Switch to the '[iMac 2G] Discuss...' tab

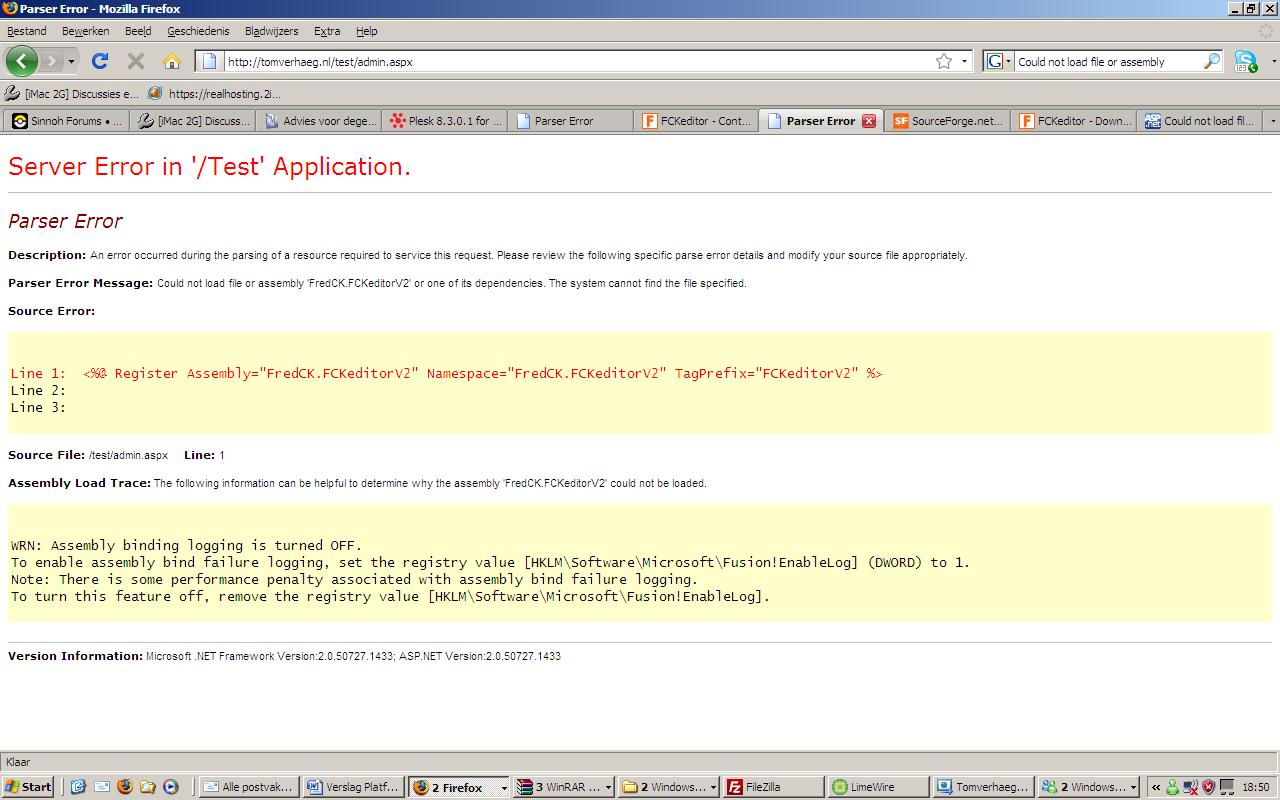pos(193,121)
